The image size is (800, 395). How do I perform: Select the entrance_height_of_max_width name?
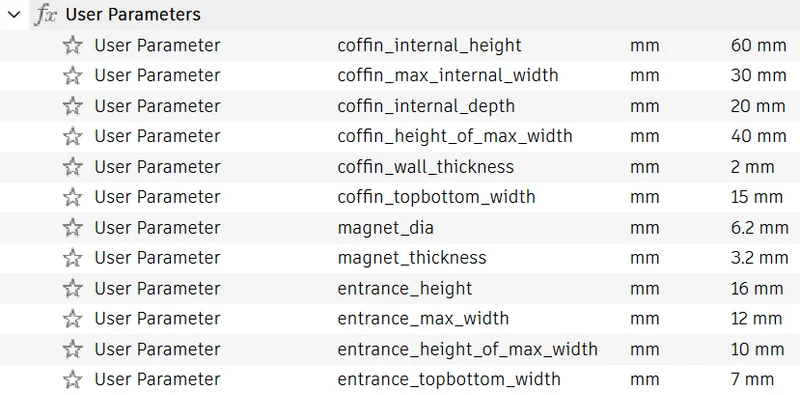click(x=467, y=349)
